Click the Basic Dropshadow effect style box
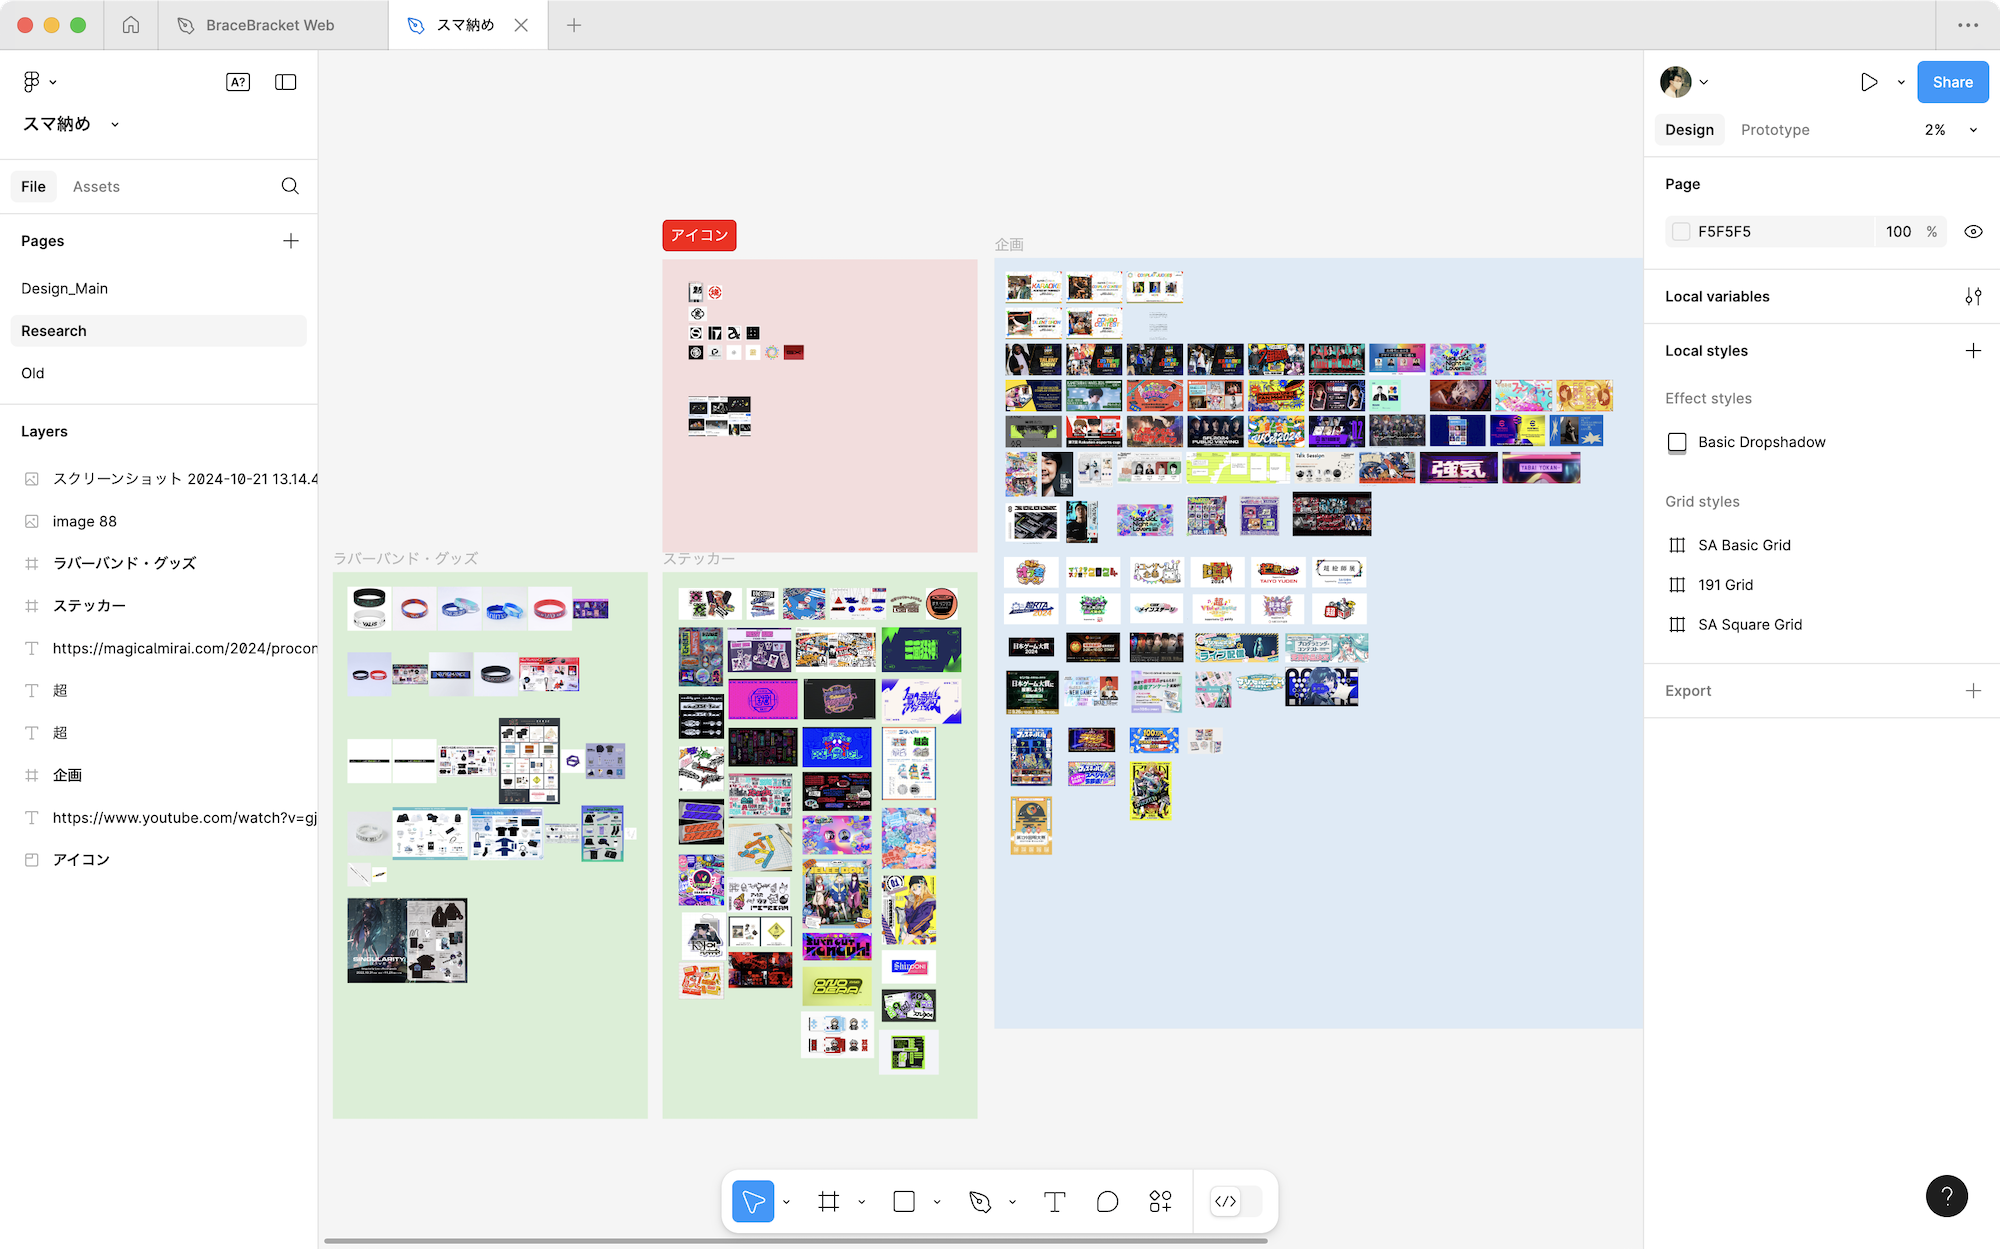This screenshot has height=1249, width=2000. pos(1677,442)
